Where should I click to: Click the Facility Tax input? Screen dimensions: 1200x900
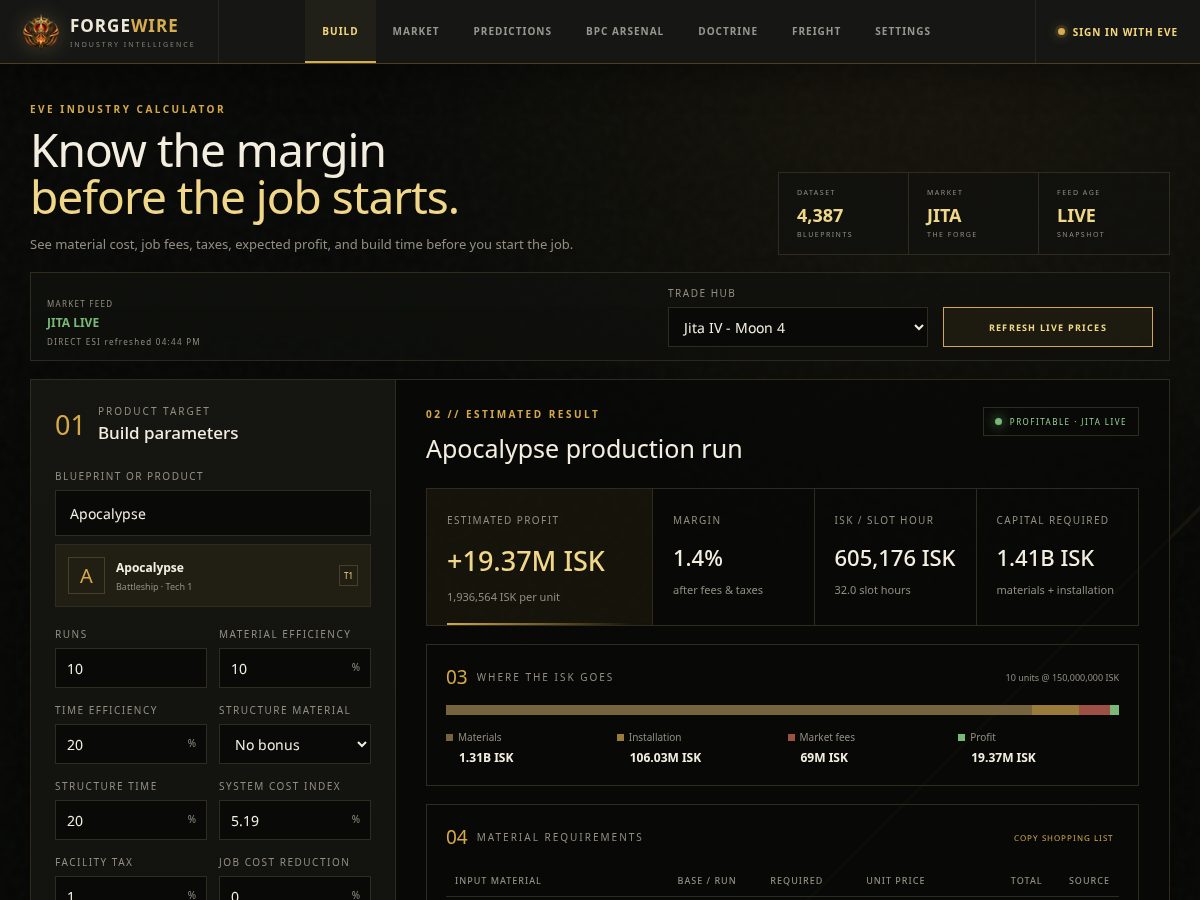point(131,889)
